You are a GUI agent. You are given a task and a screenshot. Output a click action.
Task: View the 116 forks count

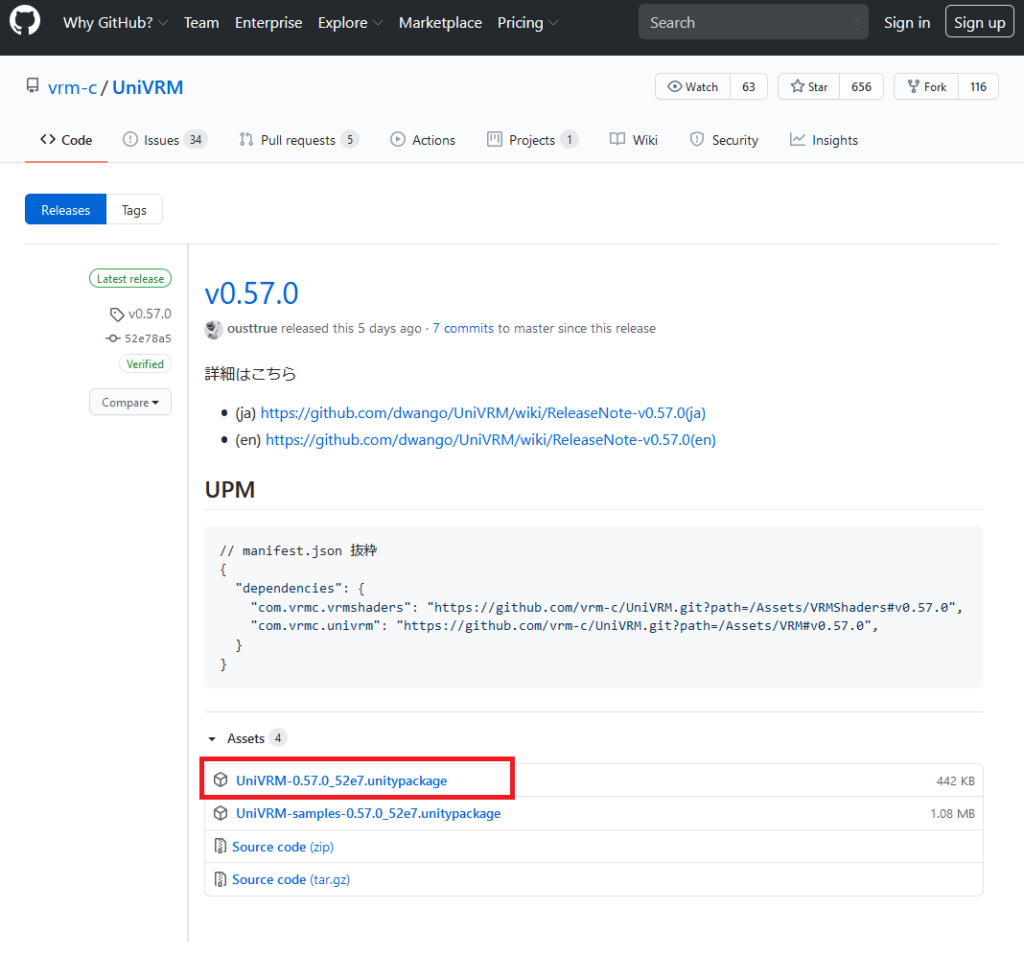tap(978, 87)
